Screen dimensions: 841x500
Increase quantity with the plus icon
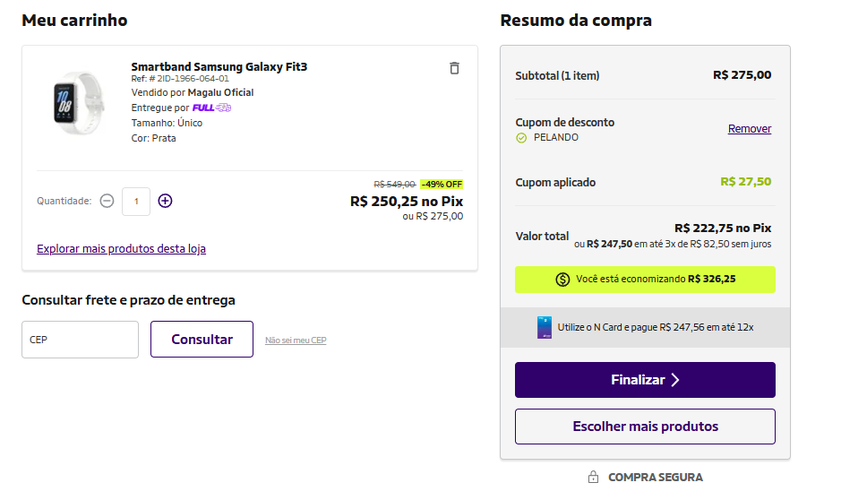(165, 201)
